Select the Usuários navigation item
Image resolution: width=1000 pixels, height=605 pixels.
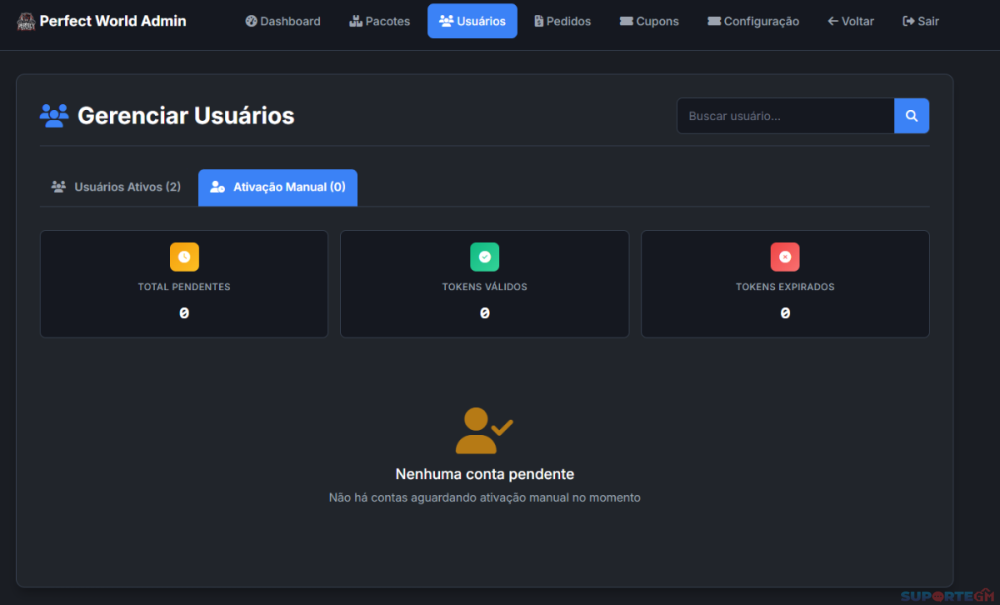(x=472, y=21)
